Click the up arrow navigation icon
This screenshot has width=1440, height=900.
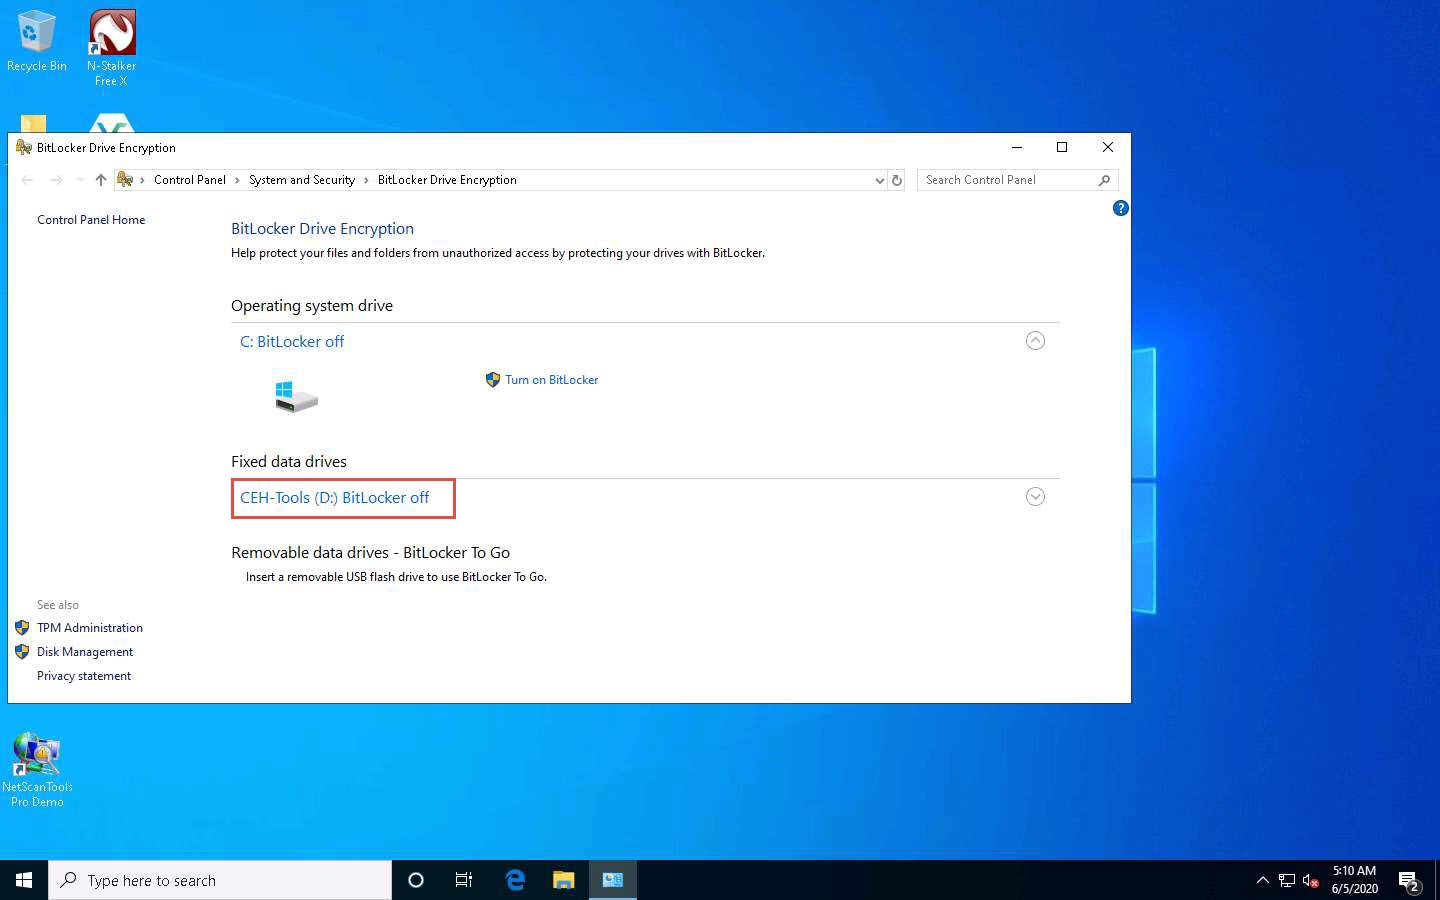(100, 180)
